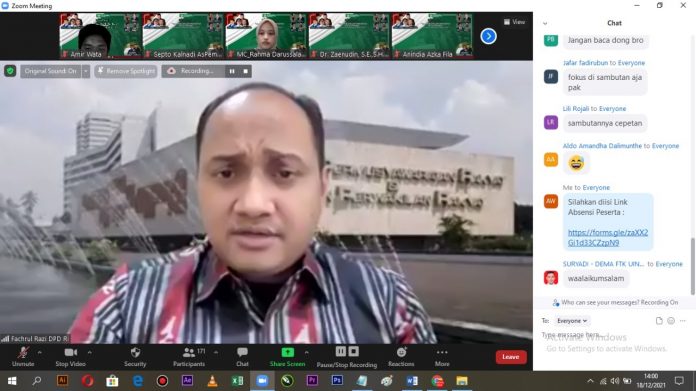The width and height of the screenshot is (696, 391).
Task: Open the Reactions emoji menu
Action: [x=401, y=352]
